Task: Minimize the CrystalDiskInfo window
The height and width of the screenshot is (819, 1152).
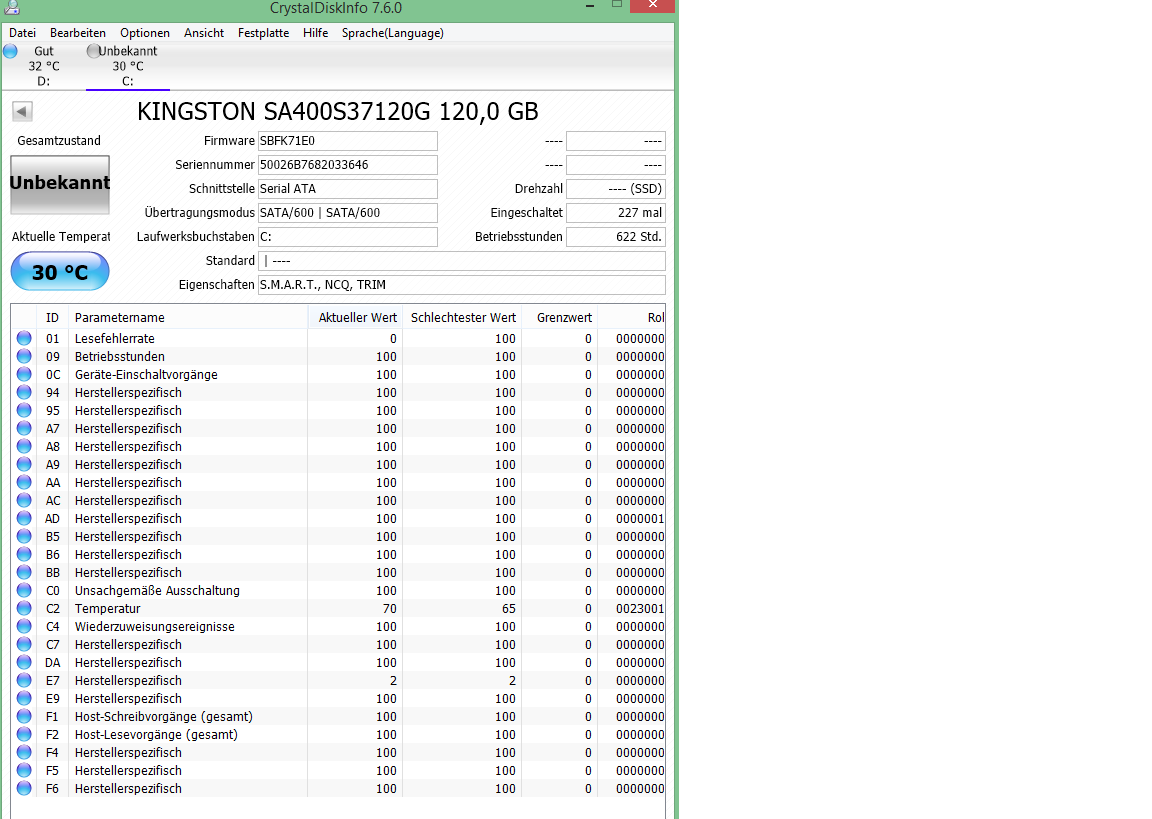Action: tap(589, 6)
